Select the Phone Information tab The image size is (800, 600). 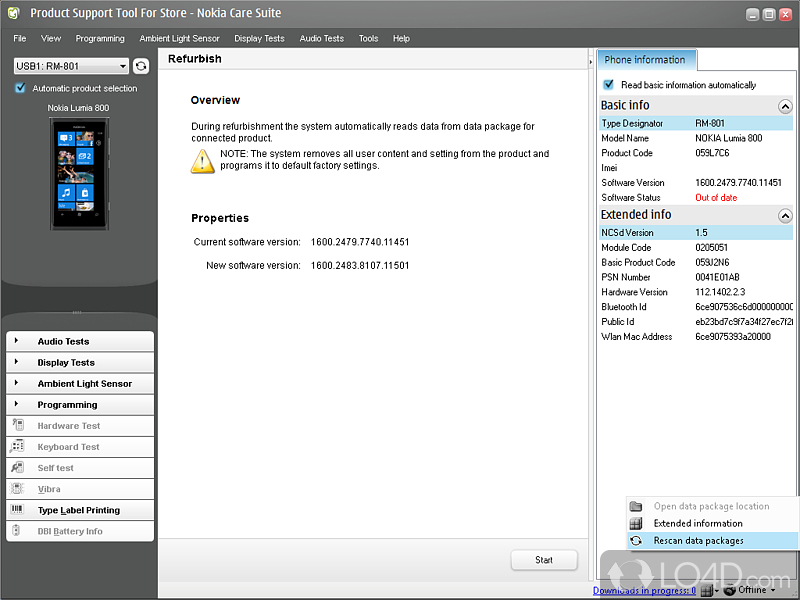click(645, 60)
